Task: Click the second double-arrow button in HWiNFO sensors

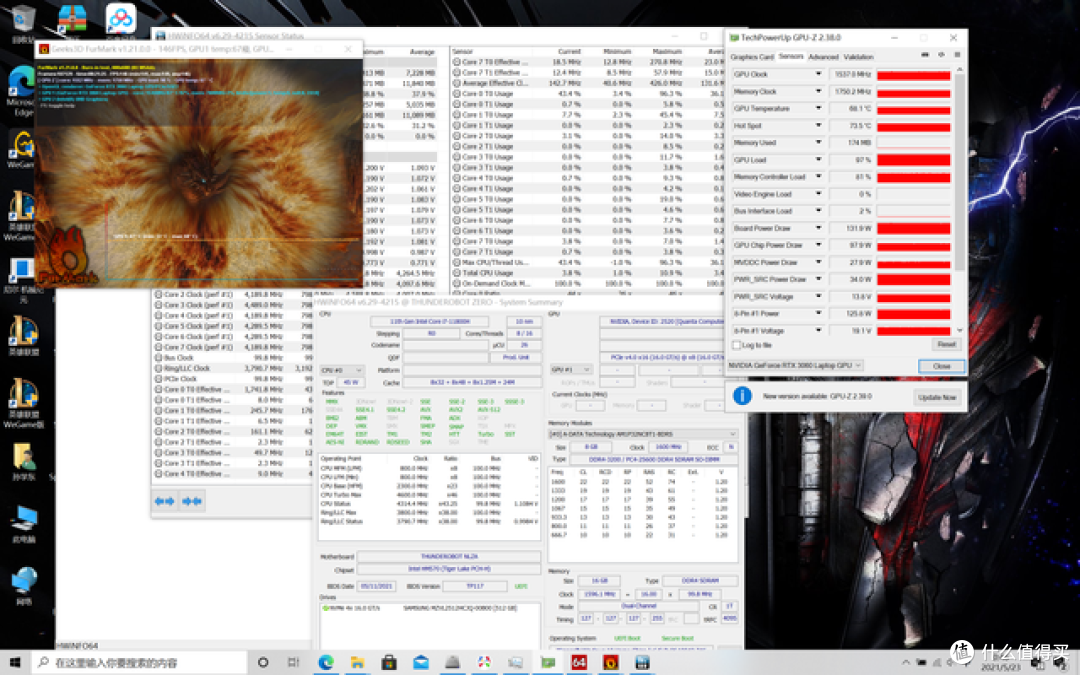Action: coord(191,501)
